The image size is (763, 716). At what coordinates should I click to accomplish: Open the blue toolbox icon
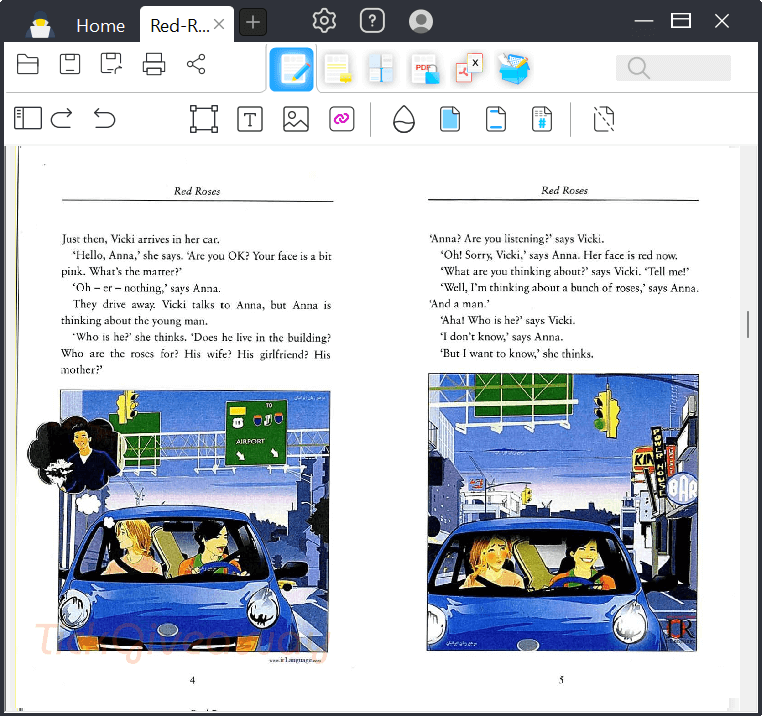pos(513,69)
